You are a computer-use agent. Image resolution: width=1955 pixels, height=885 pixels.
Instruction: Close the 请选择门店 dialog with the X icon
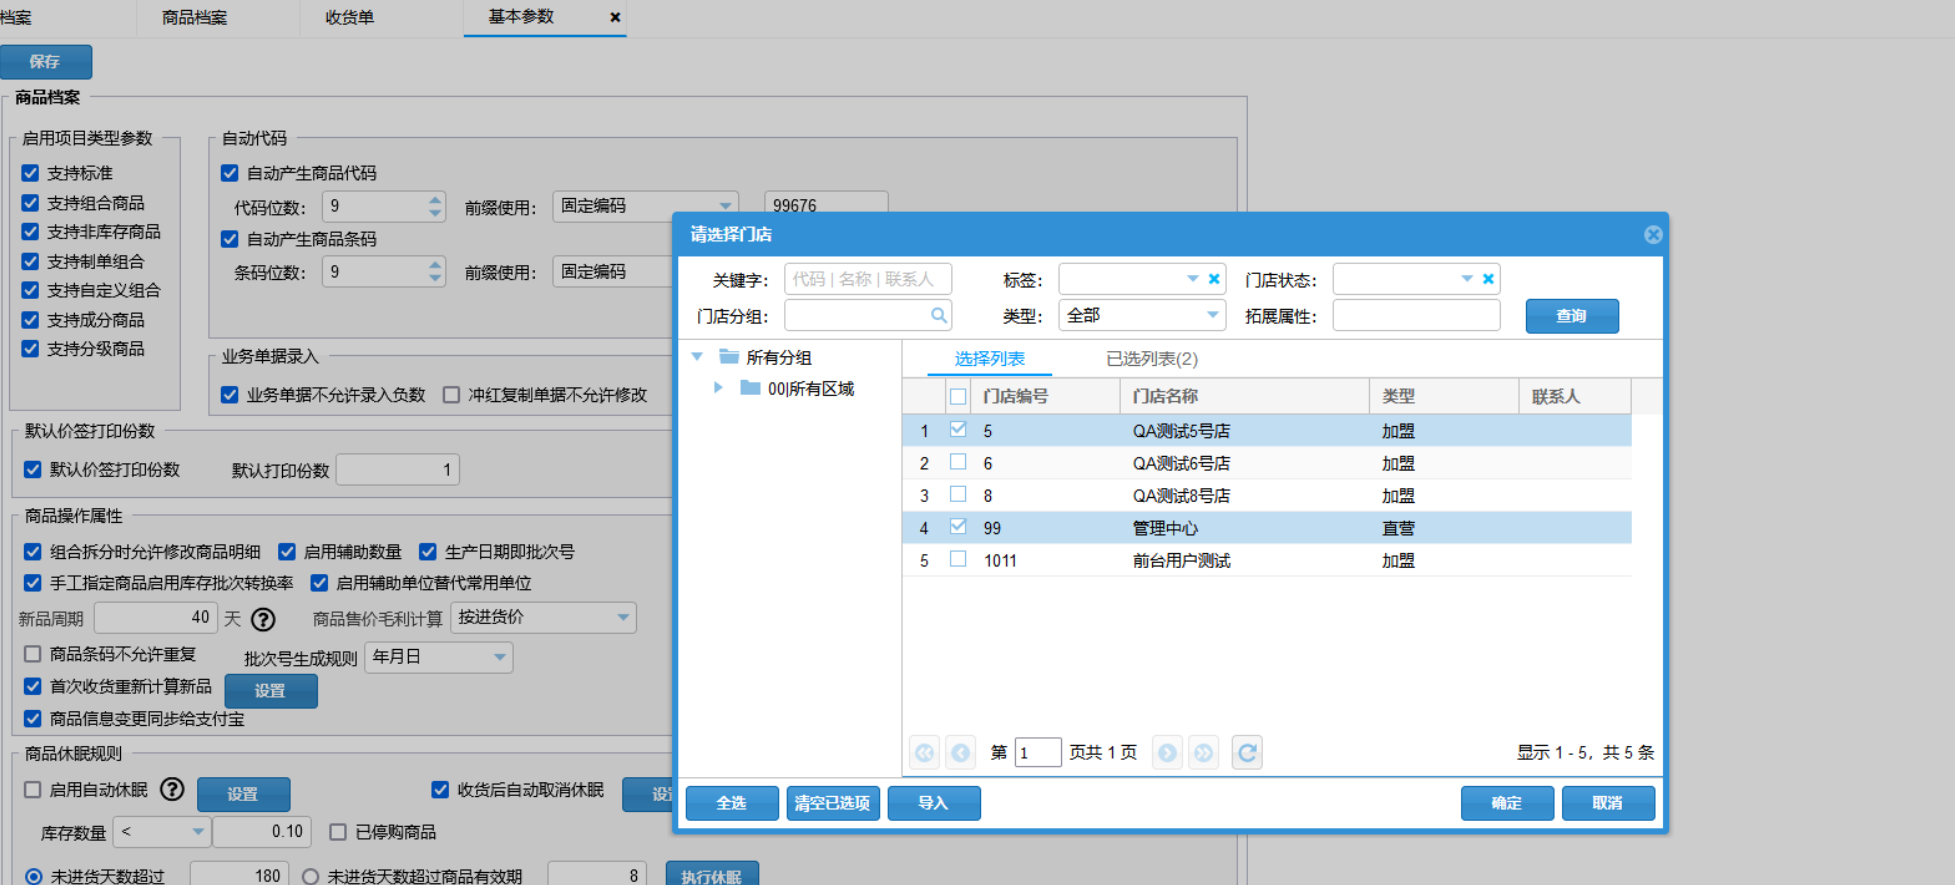click(1653, 234)
